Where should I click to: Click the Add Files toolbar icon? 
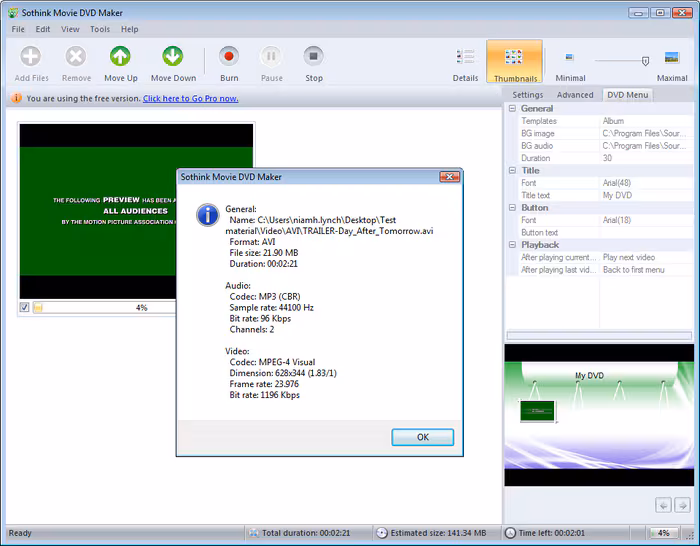[x=31, y=57]
